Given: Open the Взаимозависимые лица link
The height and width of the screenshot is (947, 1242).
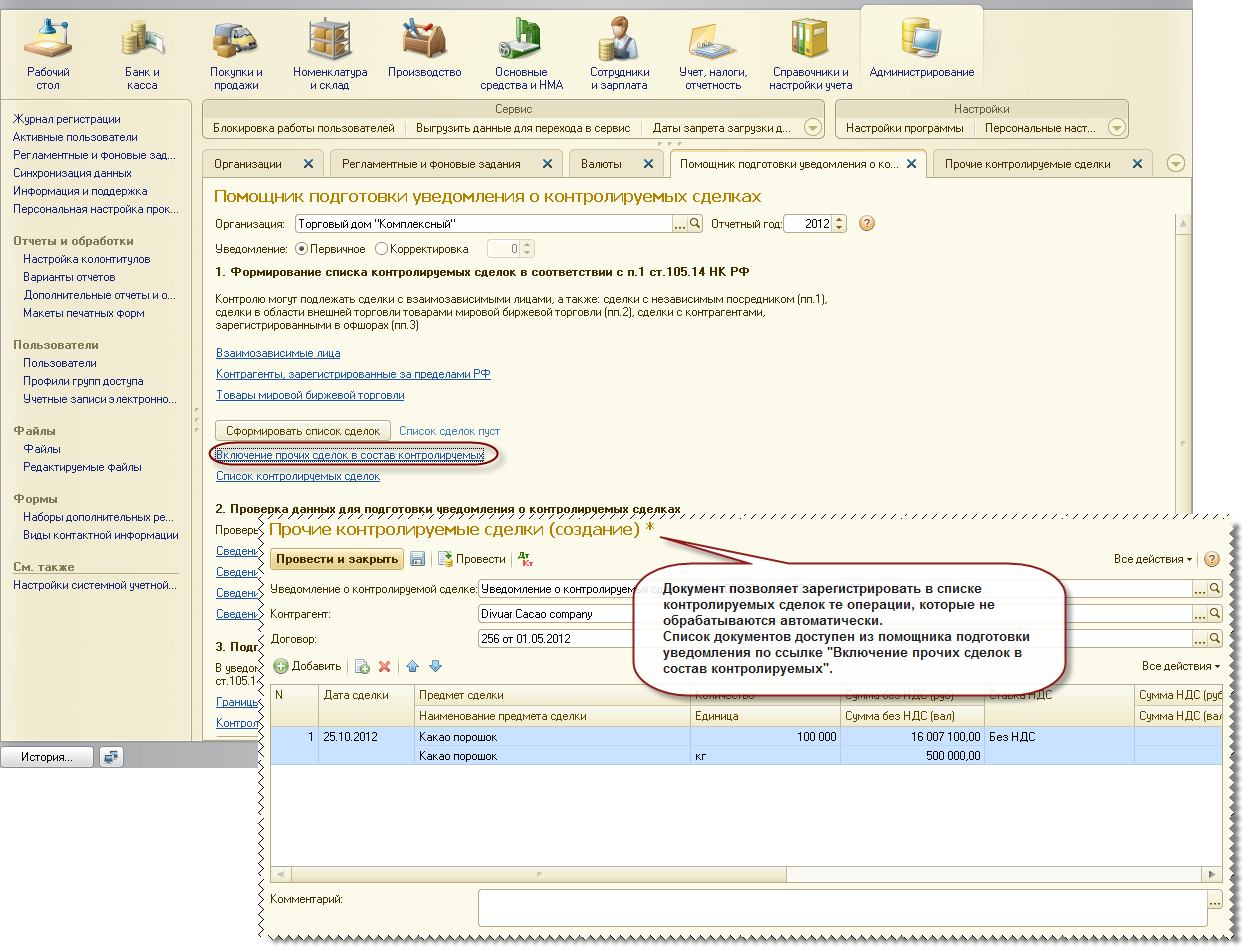Looking at the screenshot, I should [x=278, y=353].
